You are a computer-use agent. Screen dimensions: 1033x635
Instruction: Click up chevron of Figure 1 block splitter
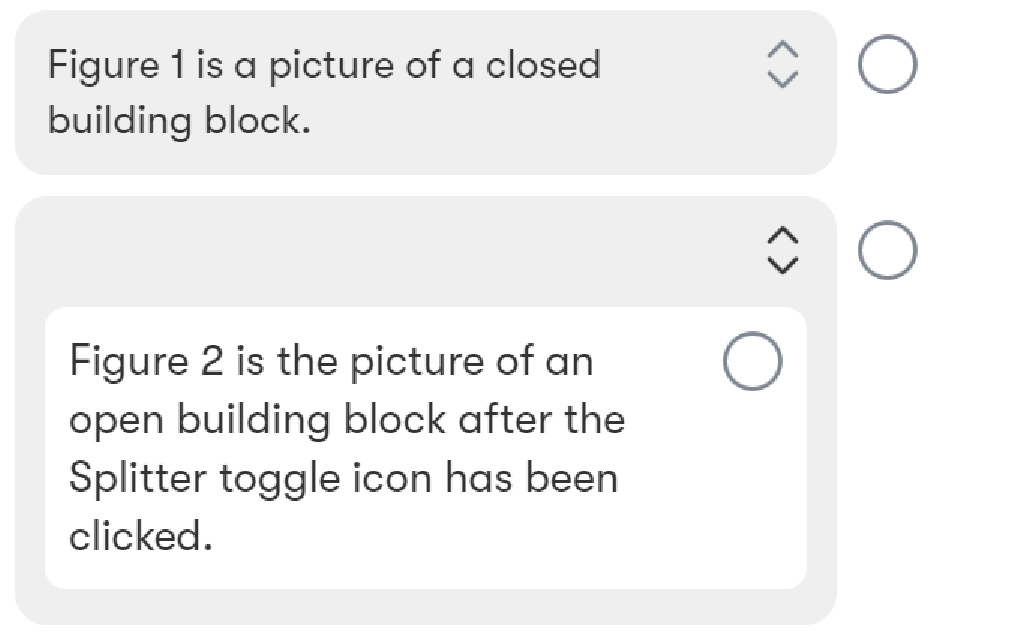point(783,50)
